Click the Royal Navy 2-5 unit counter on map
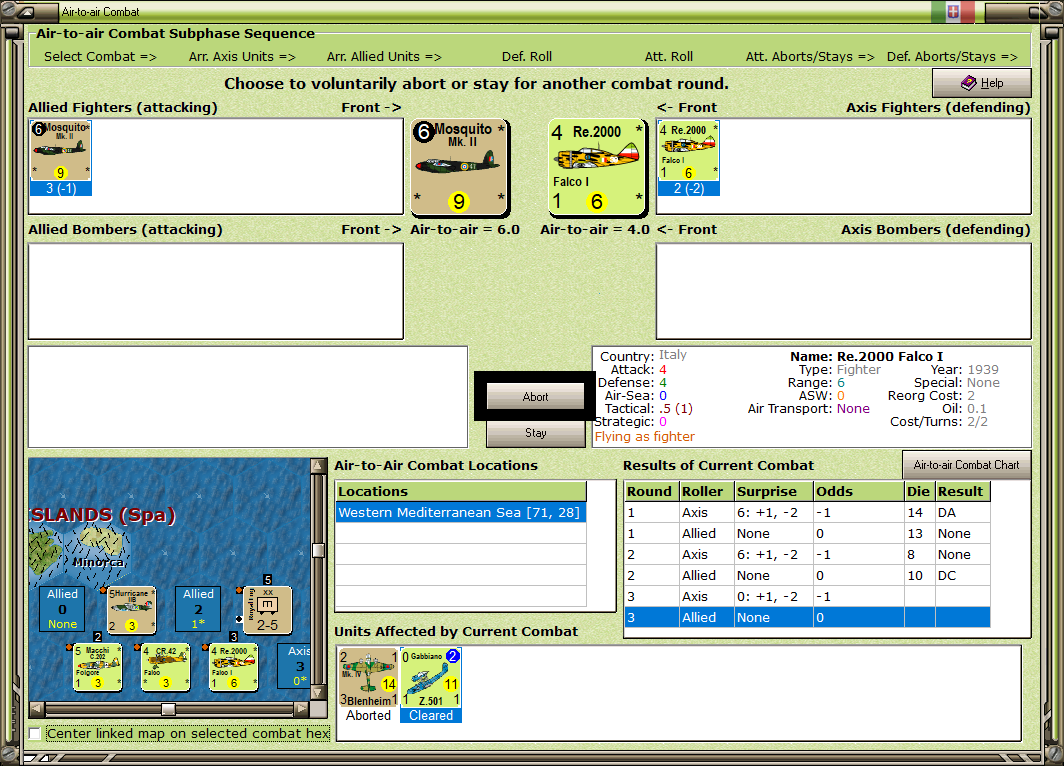 click(267, 610)
